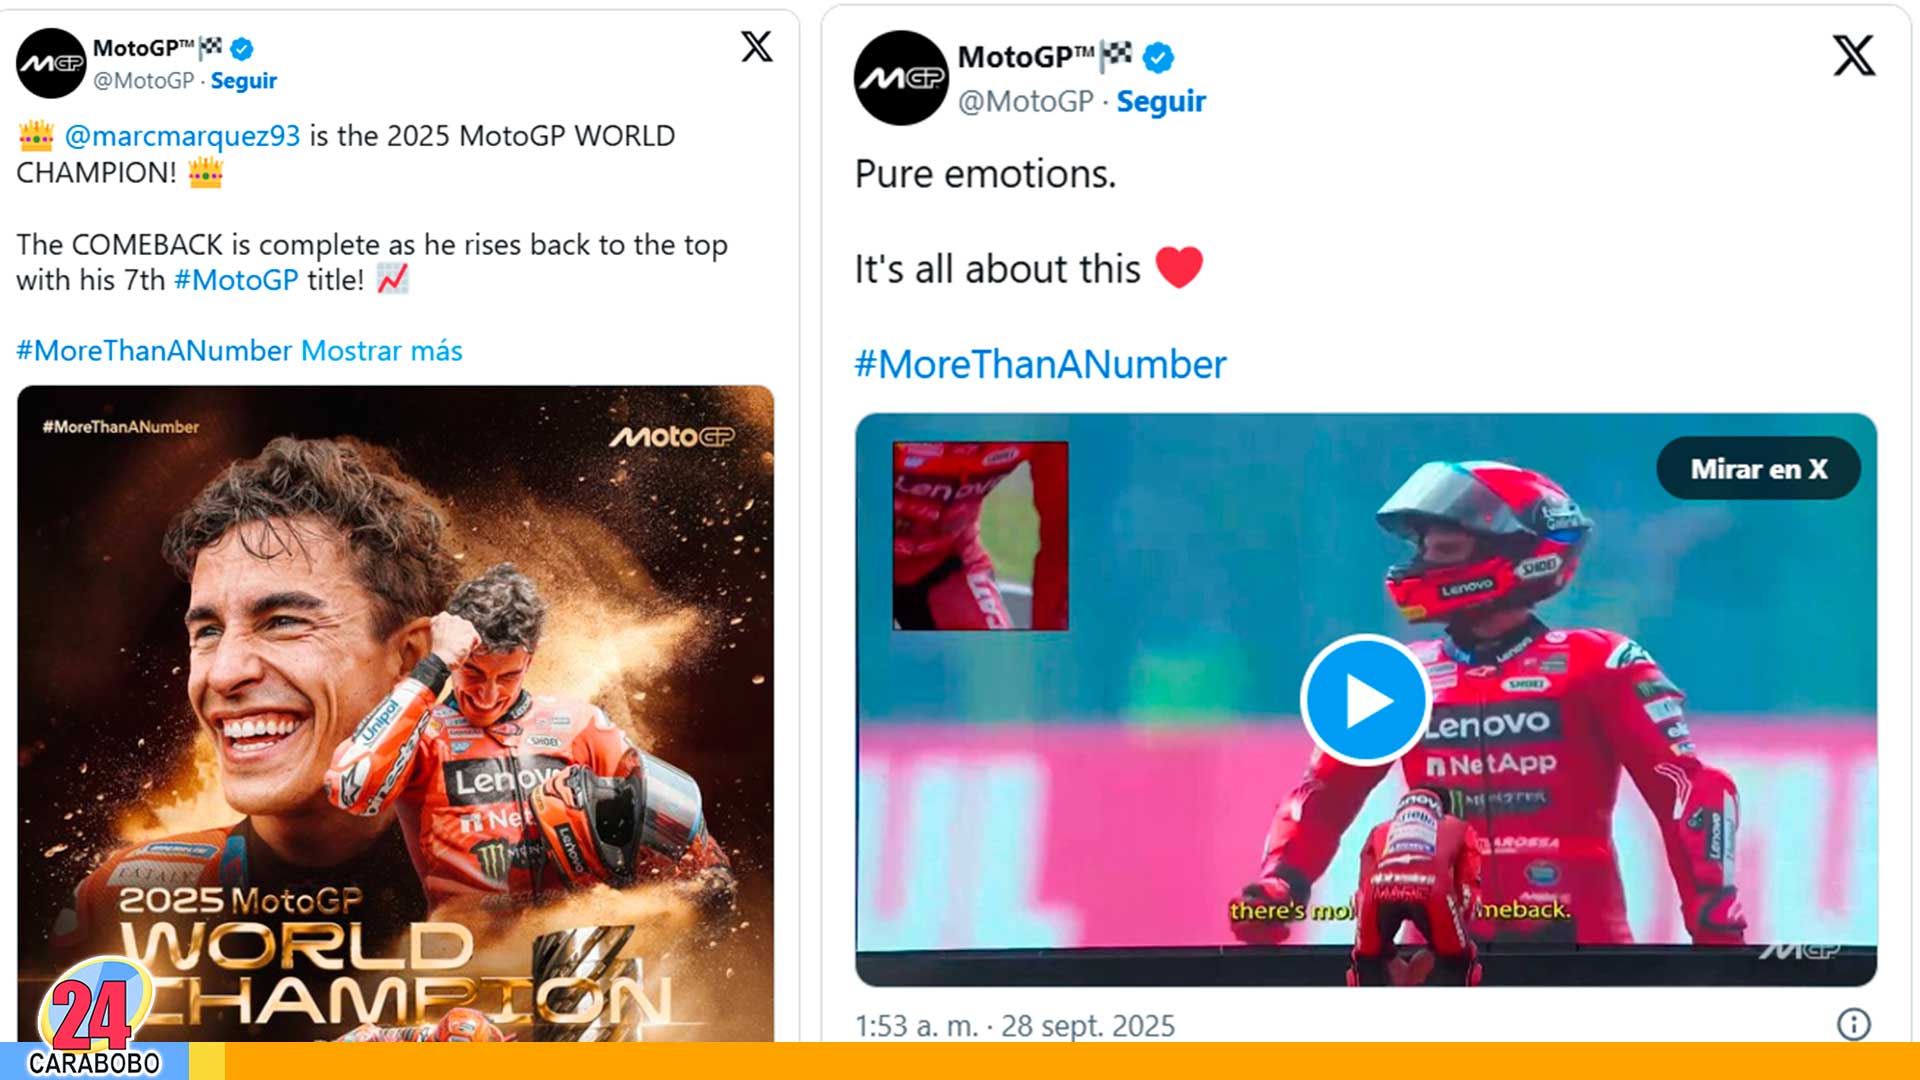The image size is (1920, 1080).
Task: Open the World Champion poster image
Action: pos(395,713)
